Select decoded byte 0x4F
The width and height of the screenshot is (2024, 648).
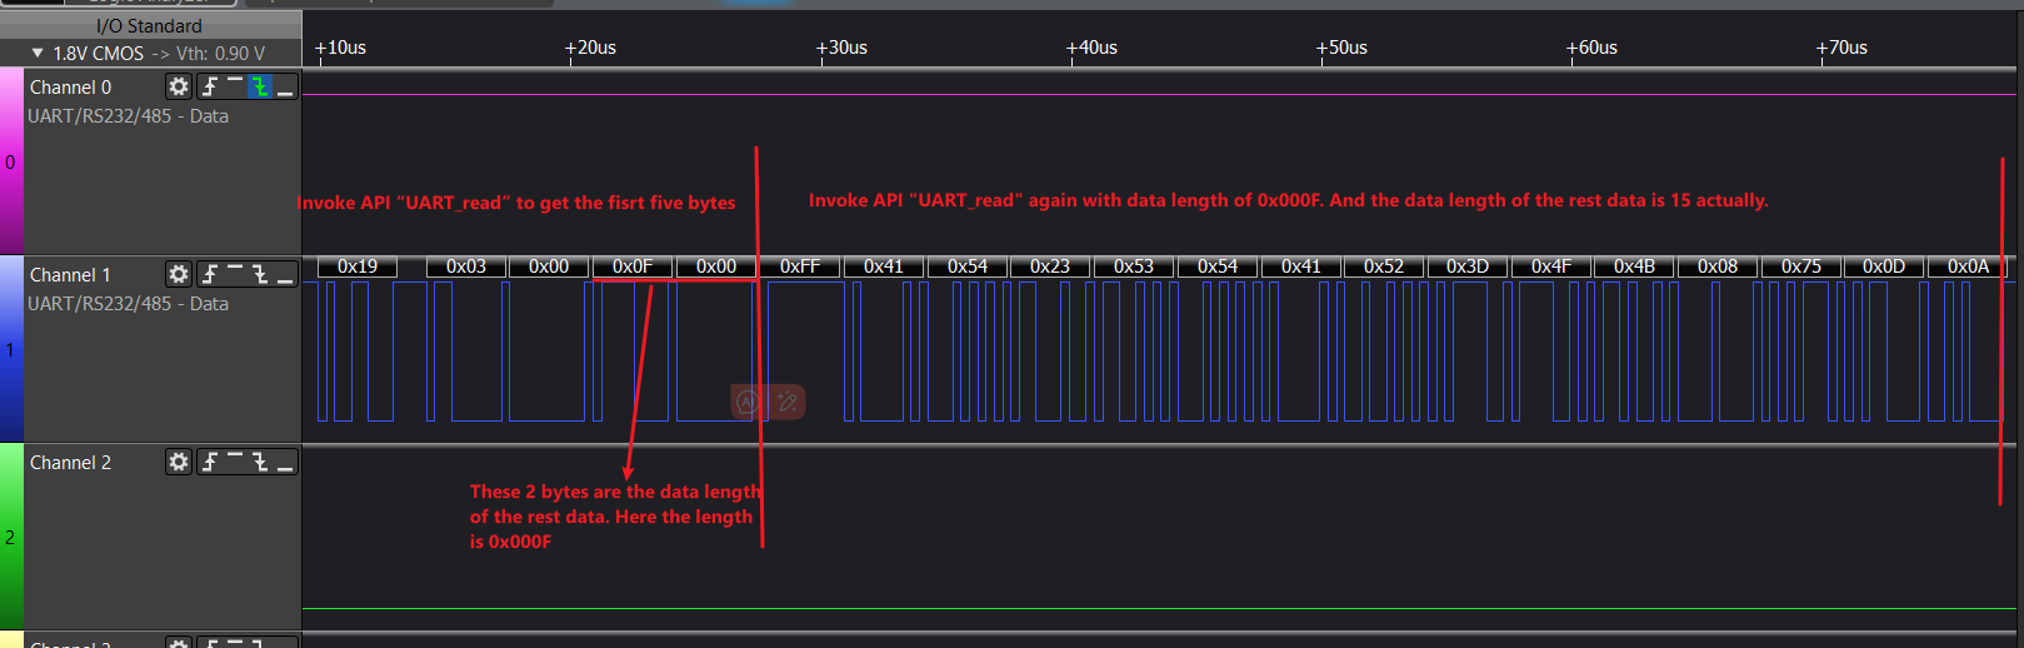click(x=1551, y=266)
